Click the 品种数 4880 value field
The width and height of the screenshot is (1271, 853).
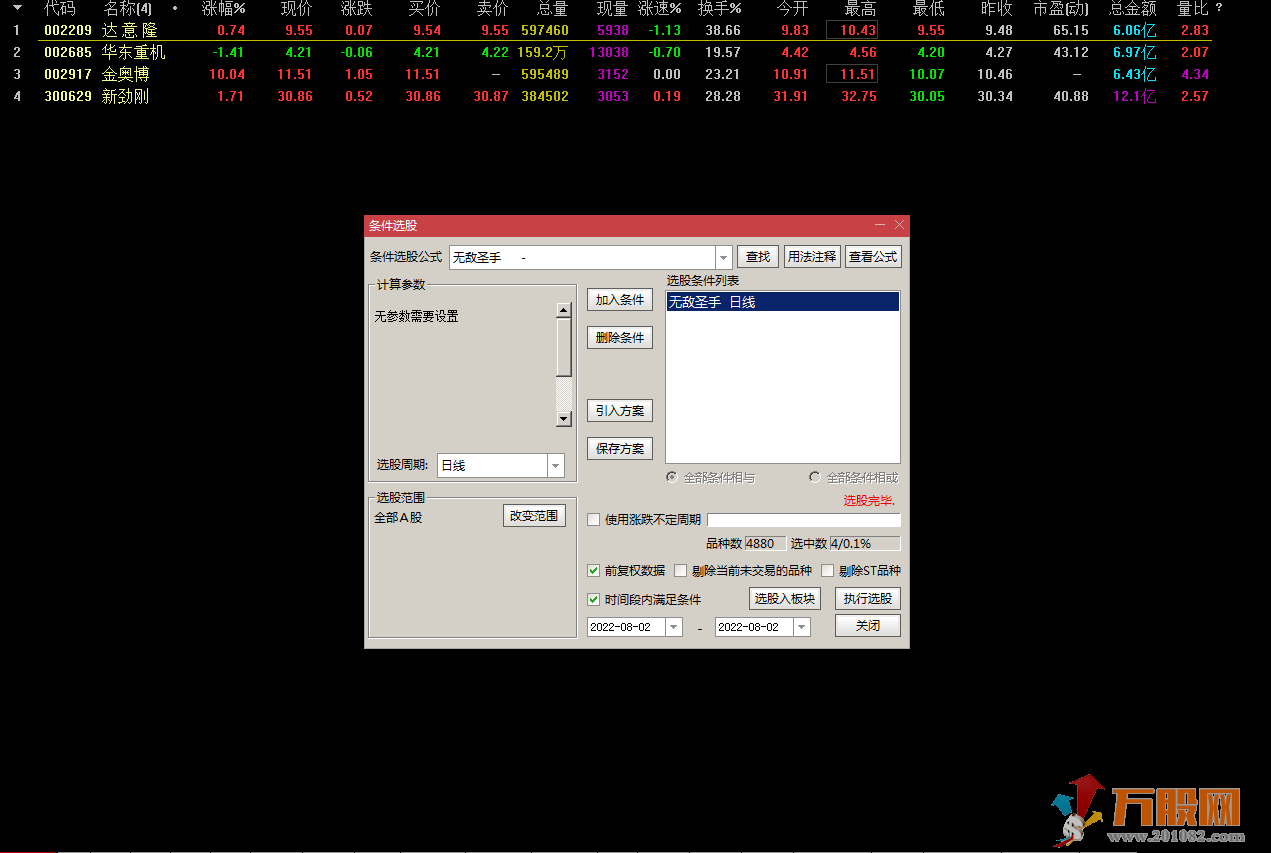(765, 543)
